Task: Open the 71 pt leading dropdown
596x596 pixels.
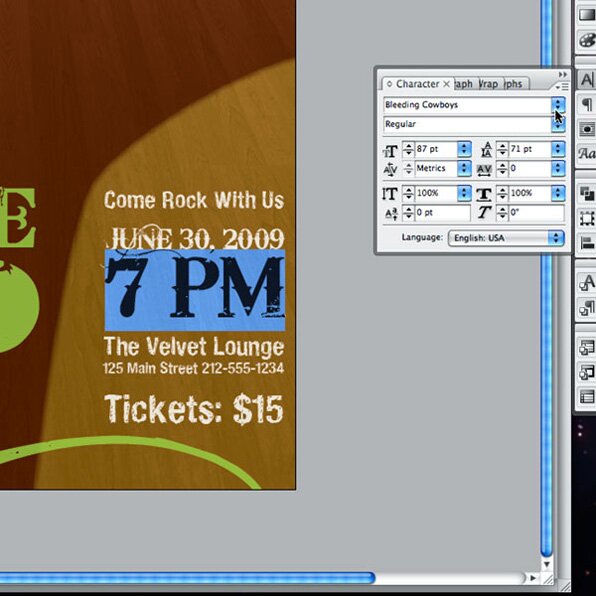Action: (558, 149)
